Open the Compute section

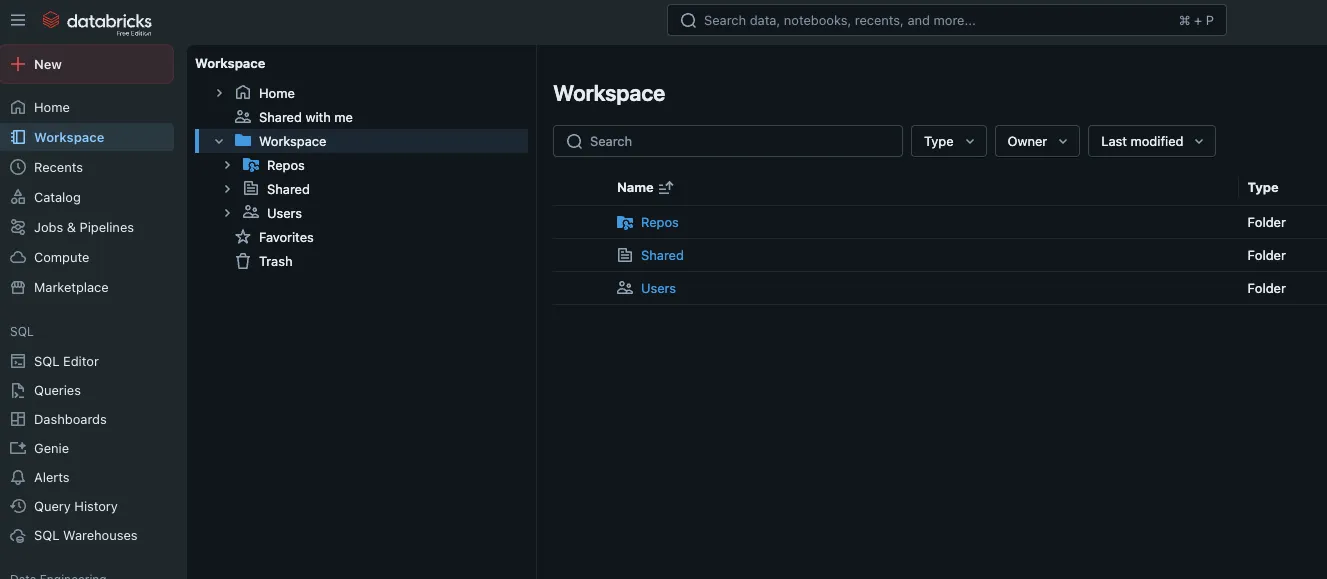tap(61, 257)
